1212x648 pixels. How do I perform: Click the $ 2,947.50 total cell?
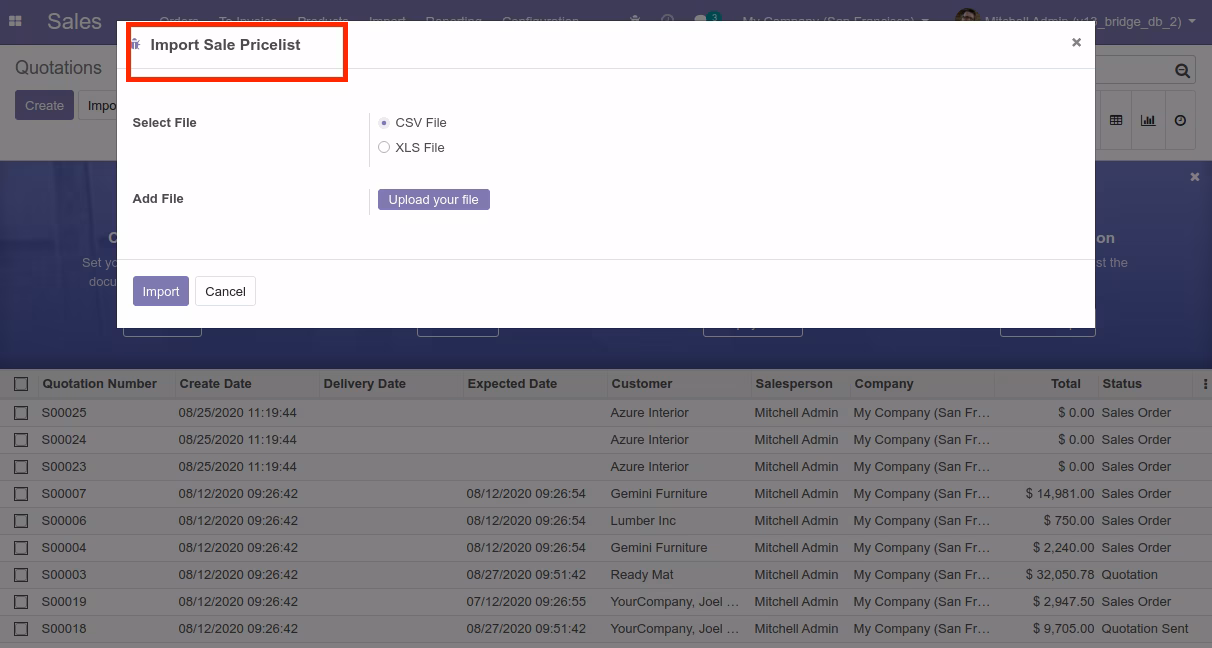(1064, 602)
